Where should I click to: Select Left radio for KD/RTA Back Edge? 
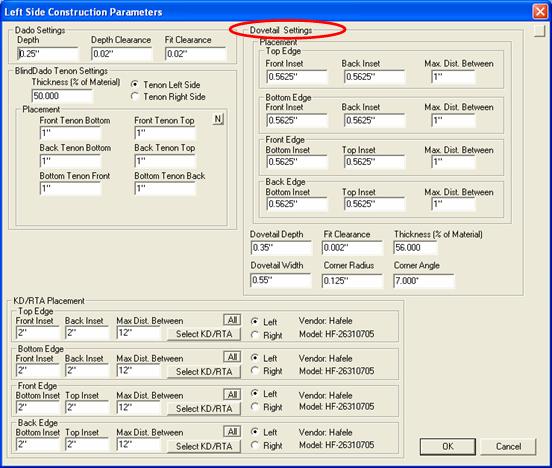255,432
